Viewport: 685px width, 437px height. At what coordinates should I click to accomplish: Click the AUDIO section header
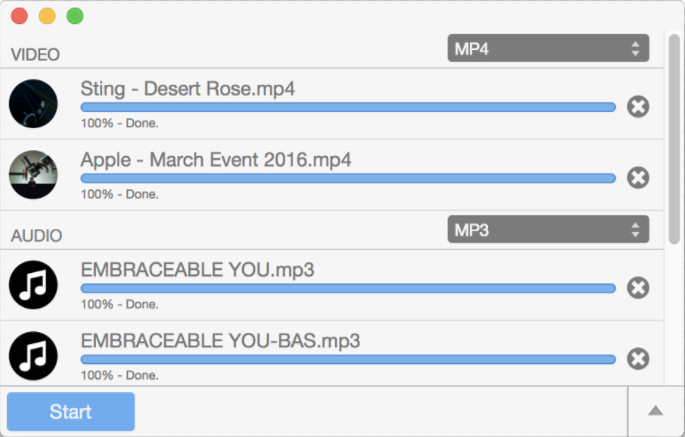(36, 236)
